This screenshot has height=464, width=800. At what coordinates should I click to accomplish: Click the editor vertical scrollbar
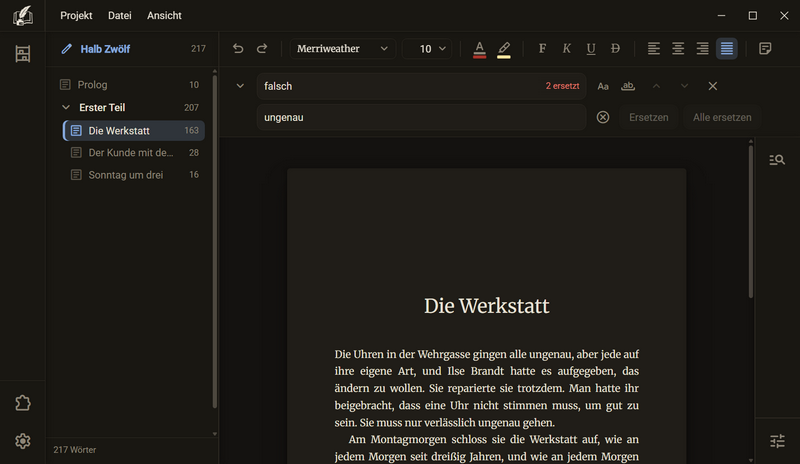pyautogui.click(x=751, y=221)
